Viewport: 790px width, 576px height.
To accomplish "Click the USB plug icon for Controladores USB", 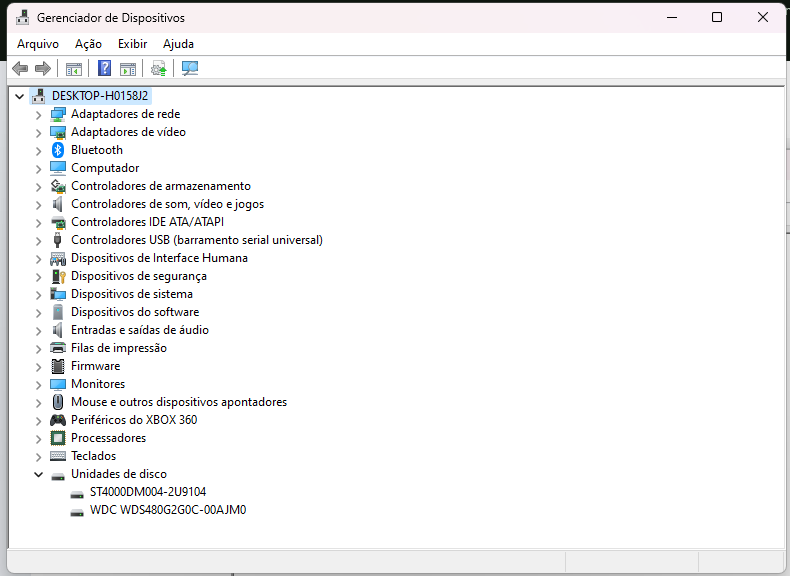I will 58,240.
